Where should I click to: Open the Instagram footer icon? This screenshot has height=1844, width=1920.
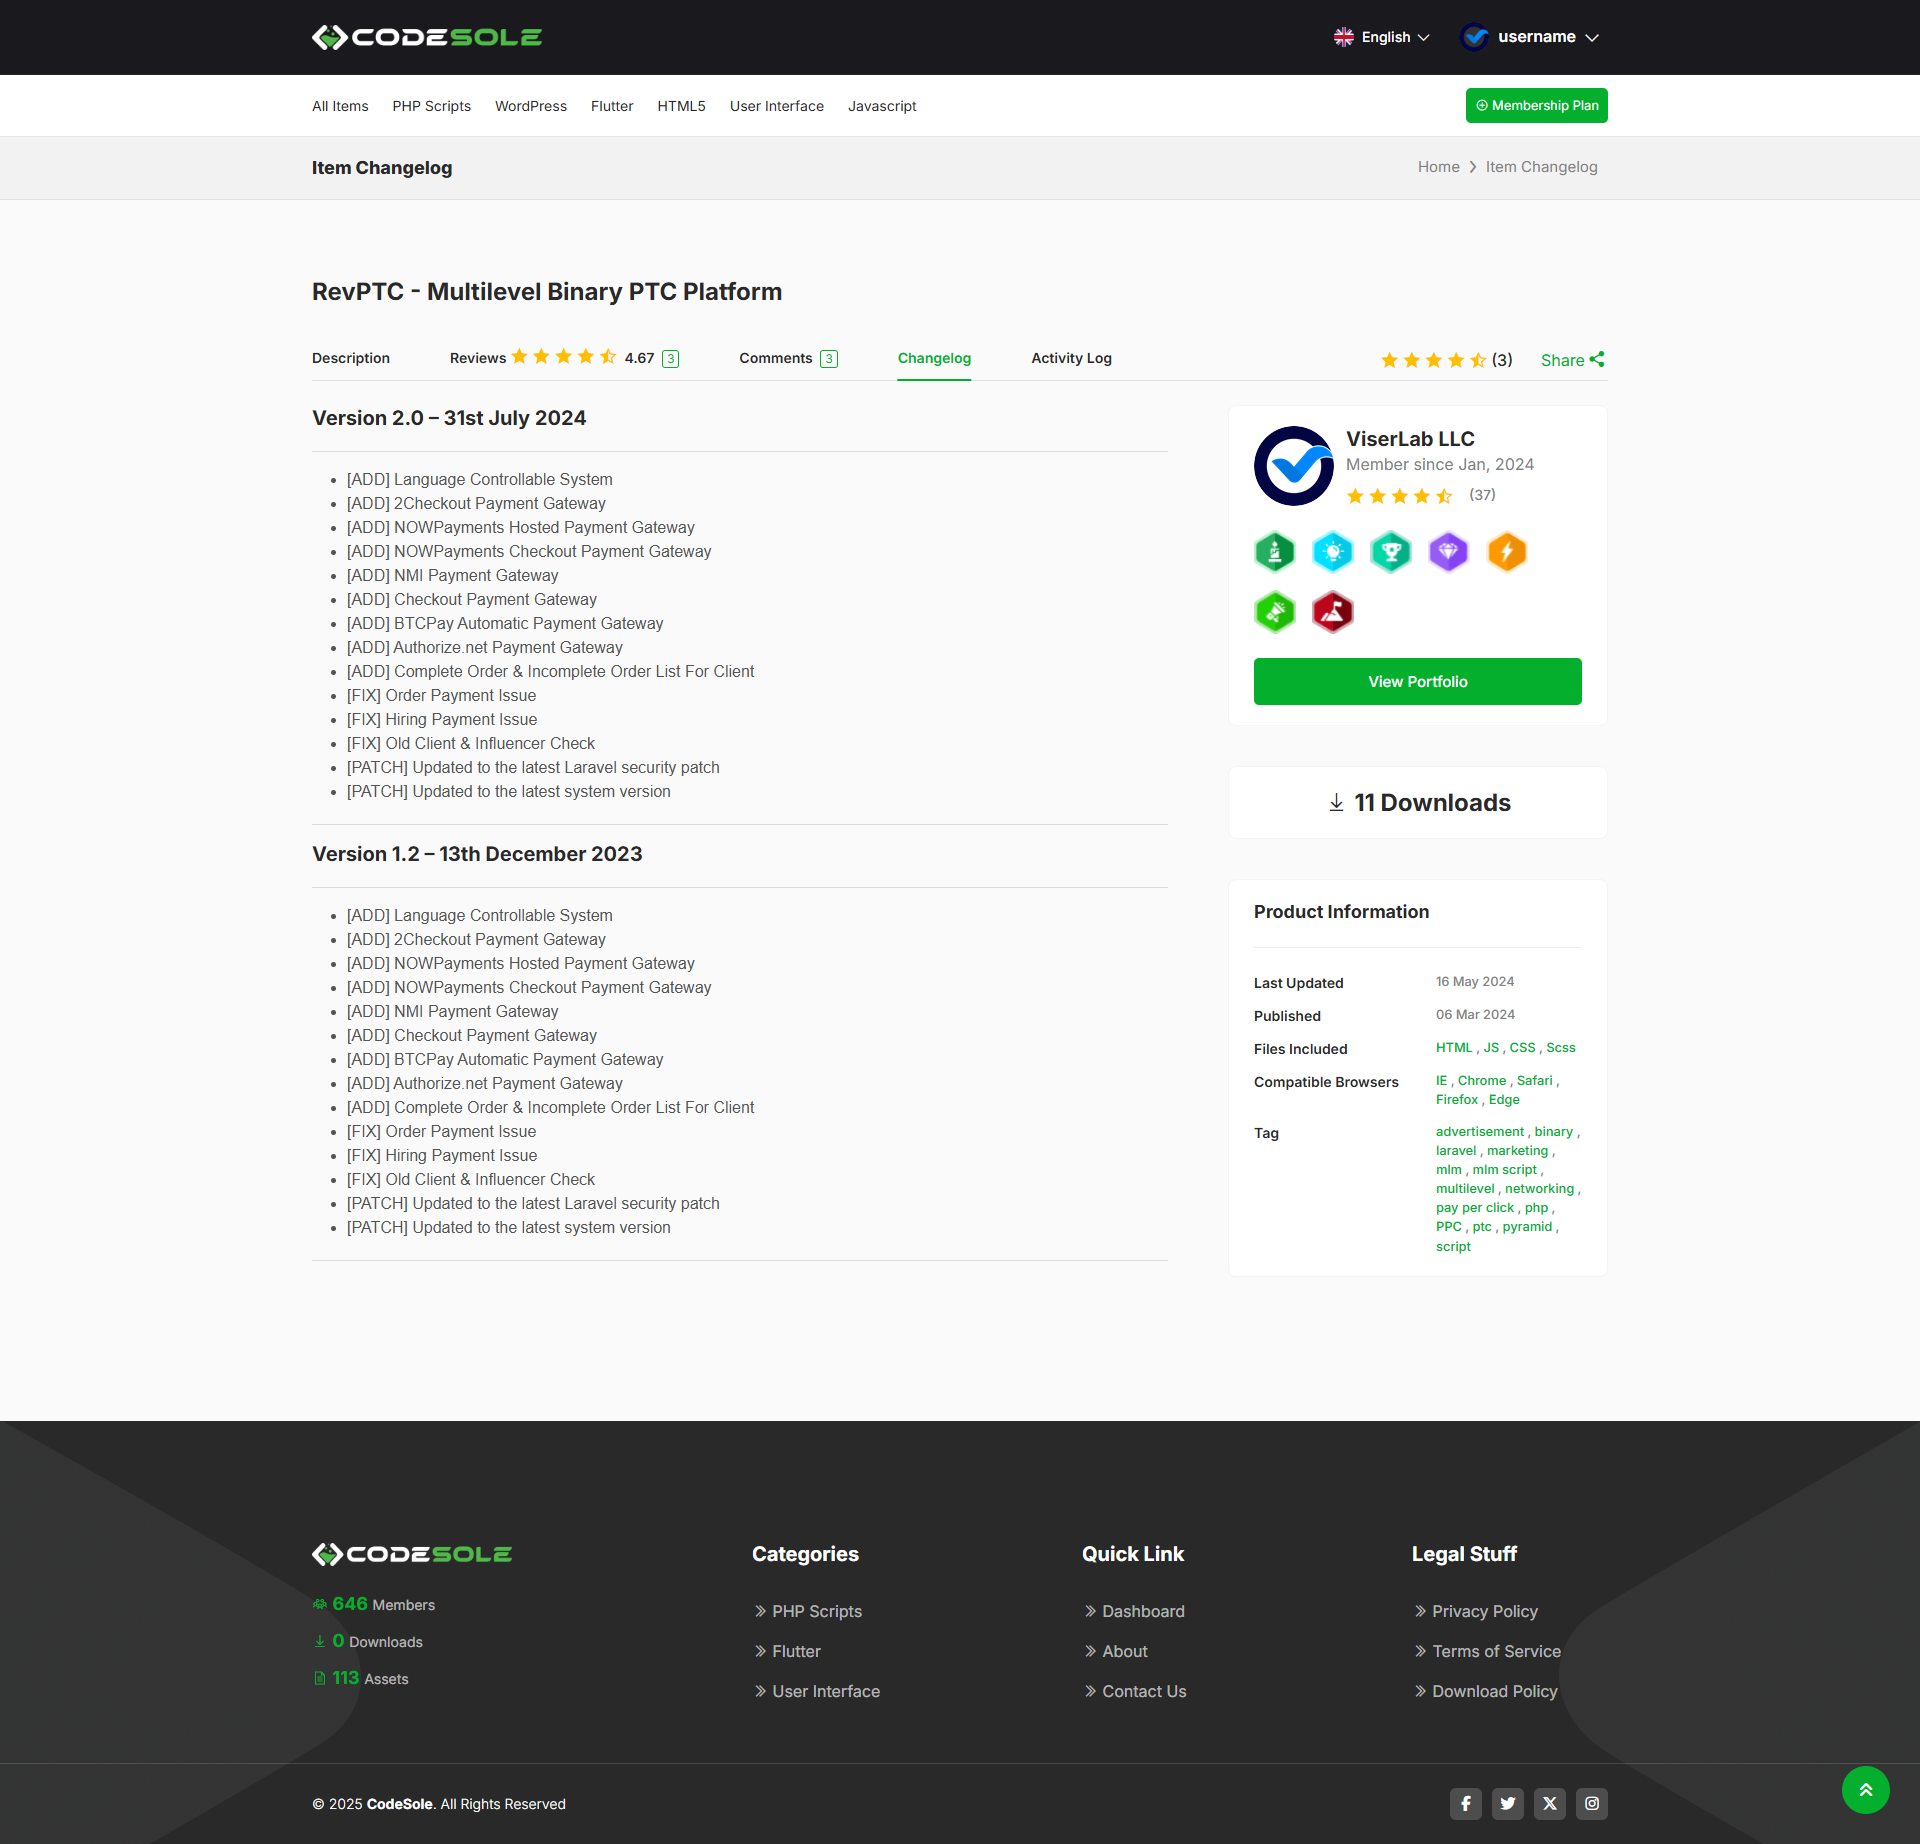[1591, 1803]
